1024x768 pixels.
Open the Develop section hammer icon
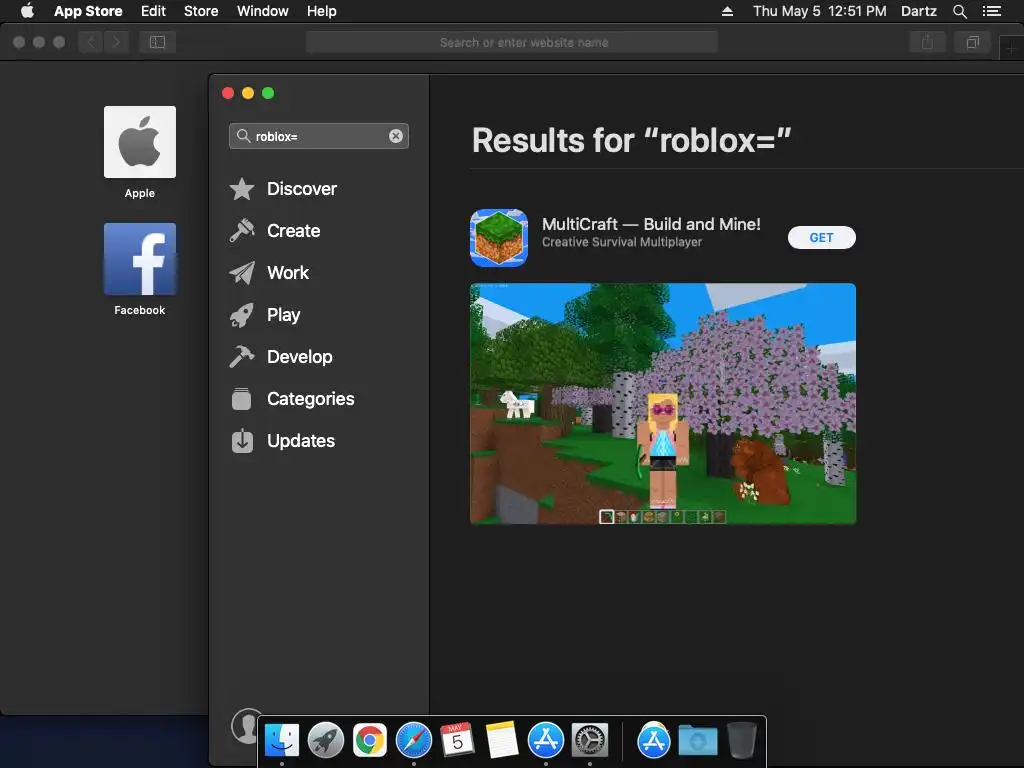[242, 357]
